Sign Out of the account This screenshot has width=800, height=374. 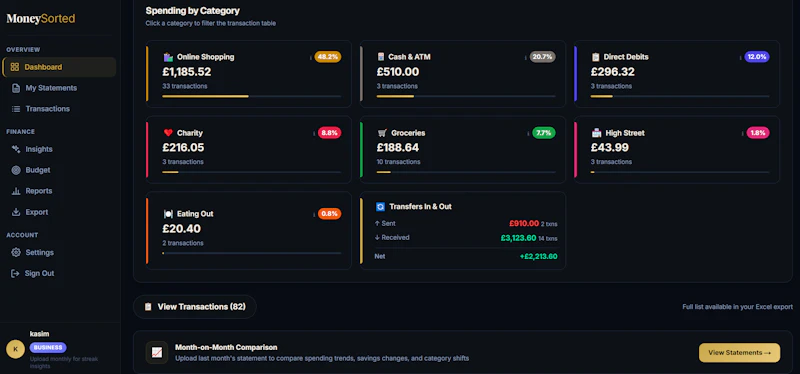point(59,273)
